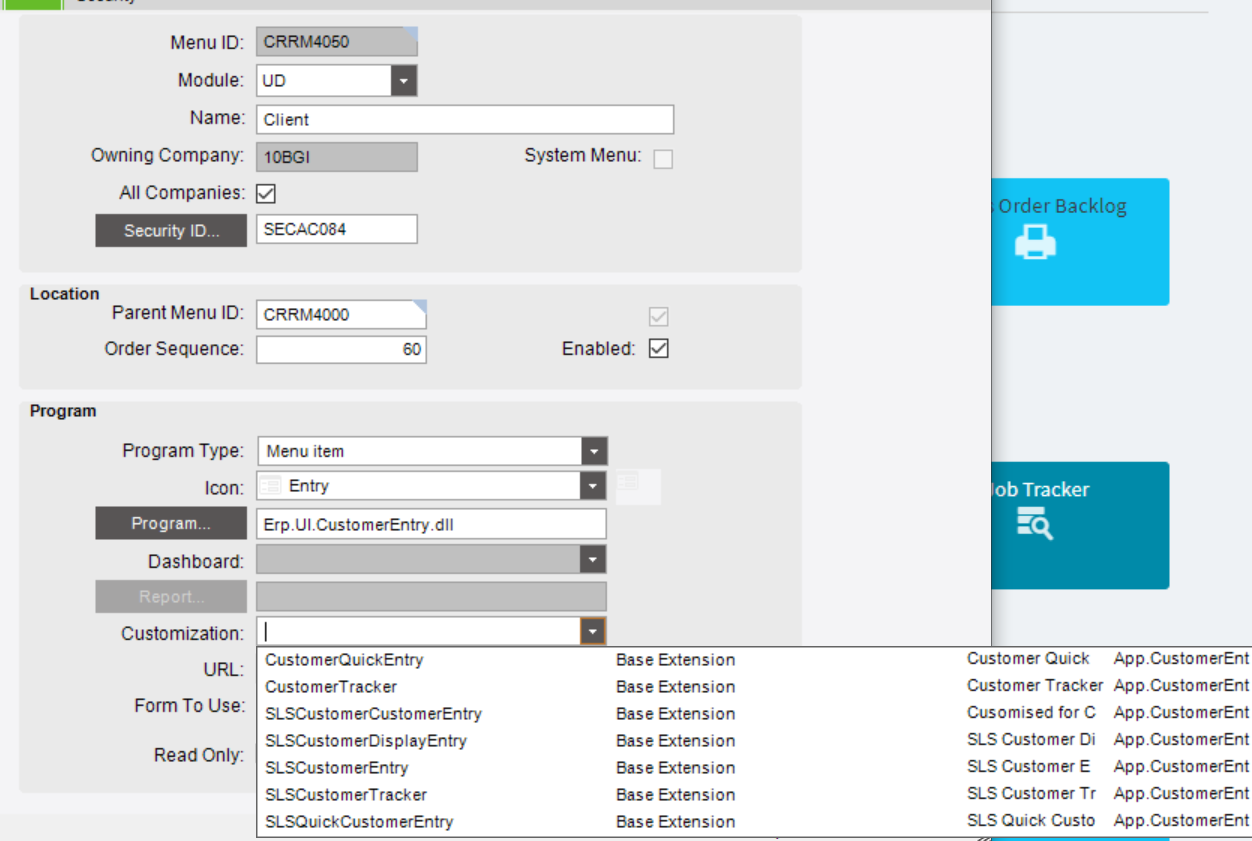Screen dimensions: 1252x841
Task: Open the Program... file picker
Action: pos(170,523)
